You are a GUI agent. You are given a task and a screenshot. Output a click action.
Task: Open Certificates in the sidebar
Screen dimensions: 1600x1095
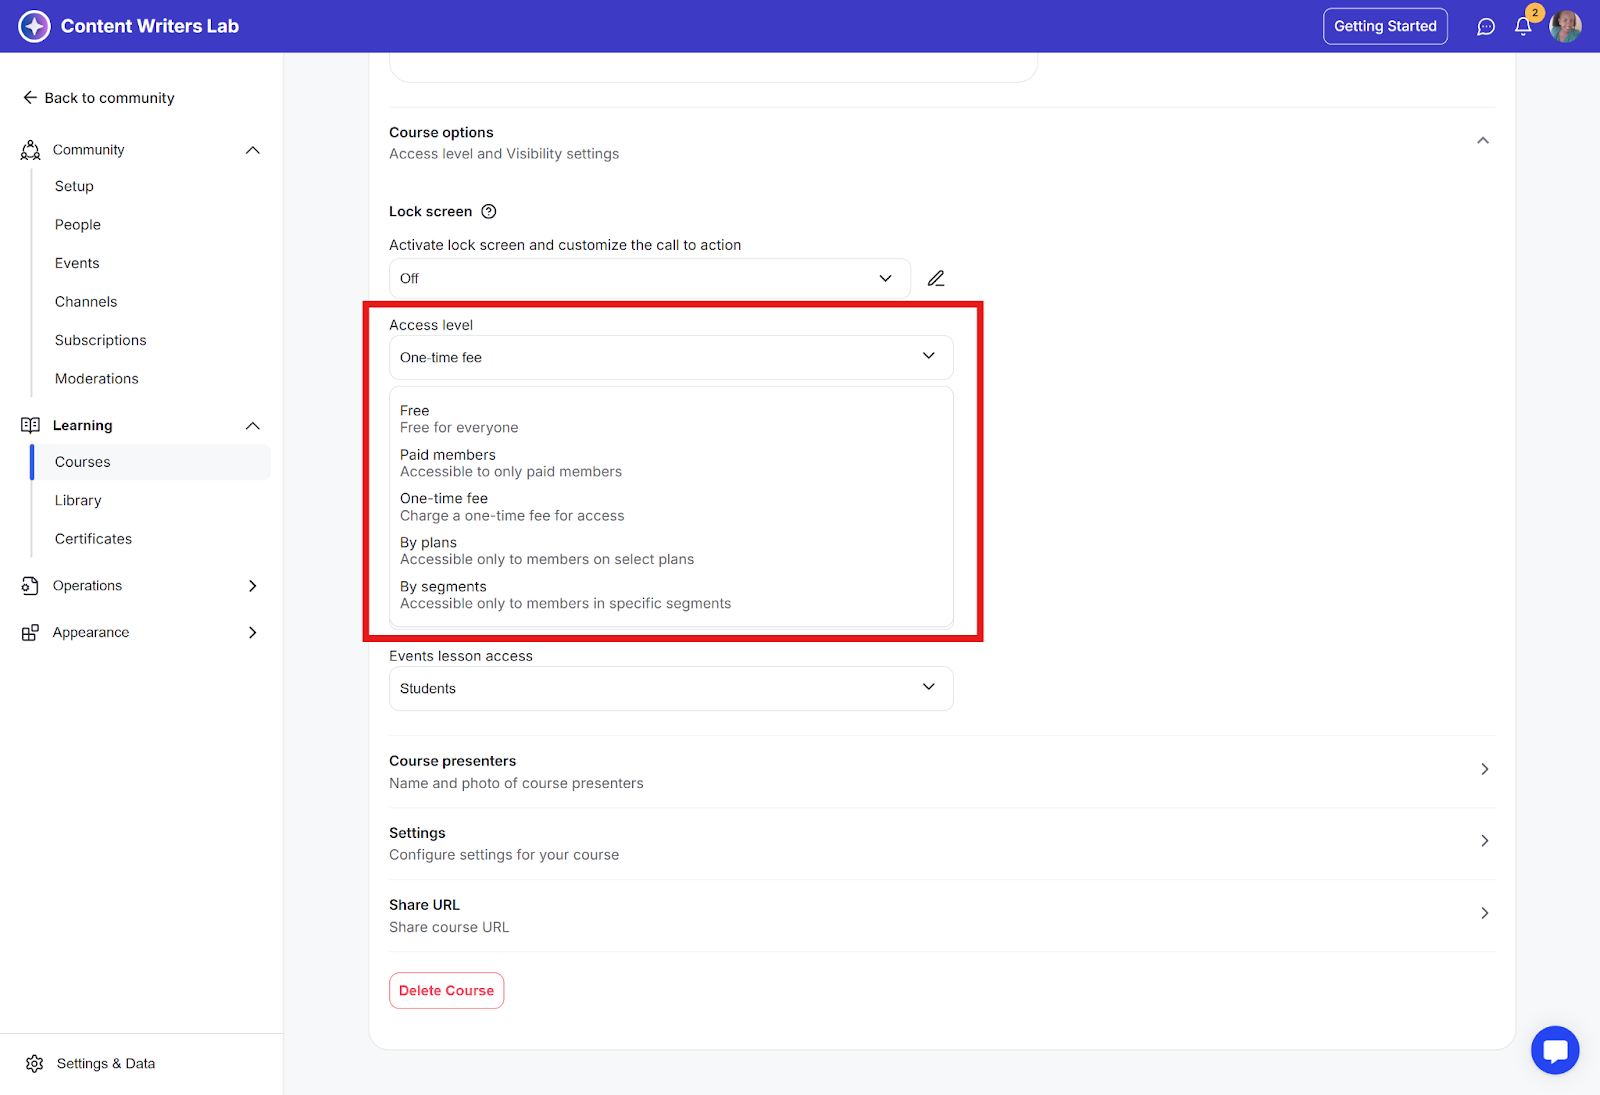pos(94,539)
